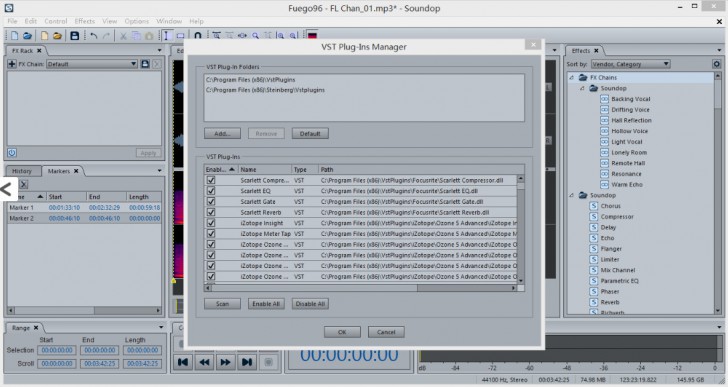Open Markers panel options arrow
Screen dimensions: 728x387
pyautogui.click(x=160, y=171)
